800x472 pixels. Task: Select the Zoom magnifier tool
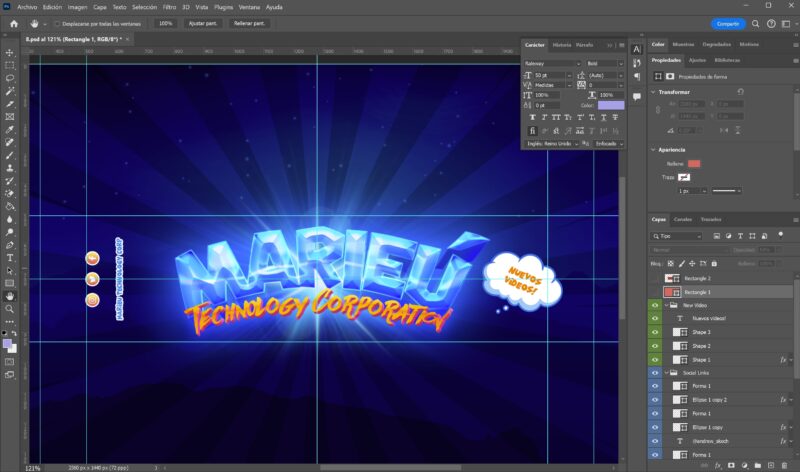10,309
